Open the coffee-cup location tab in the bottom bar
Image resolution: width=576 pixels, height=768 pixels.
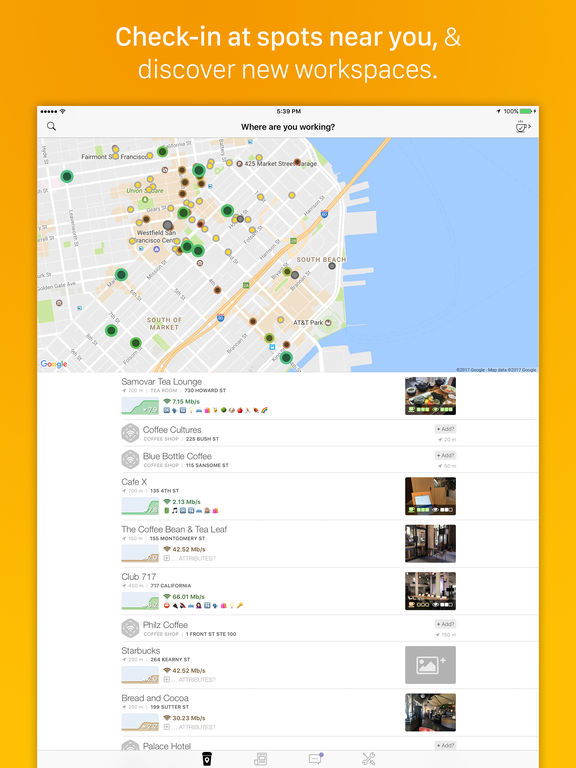tap(207, 759)
